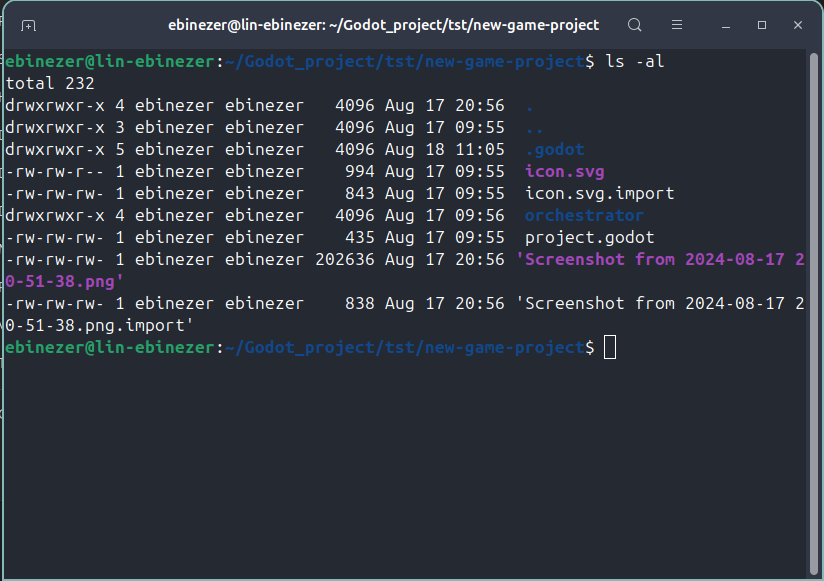
Task: Open the hamburger menu
Action: pyautogui.click(x=678, y=25)
